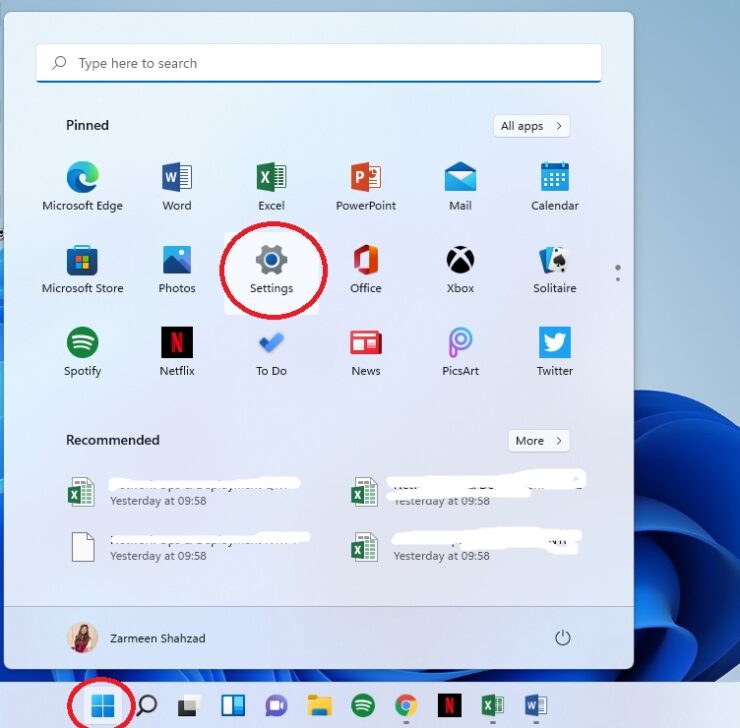Open first recommended Excel file at left
Viewport: 740px width, 728px height.
coord(184,492)
